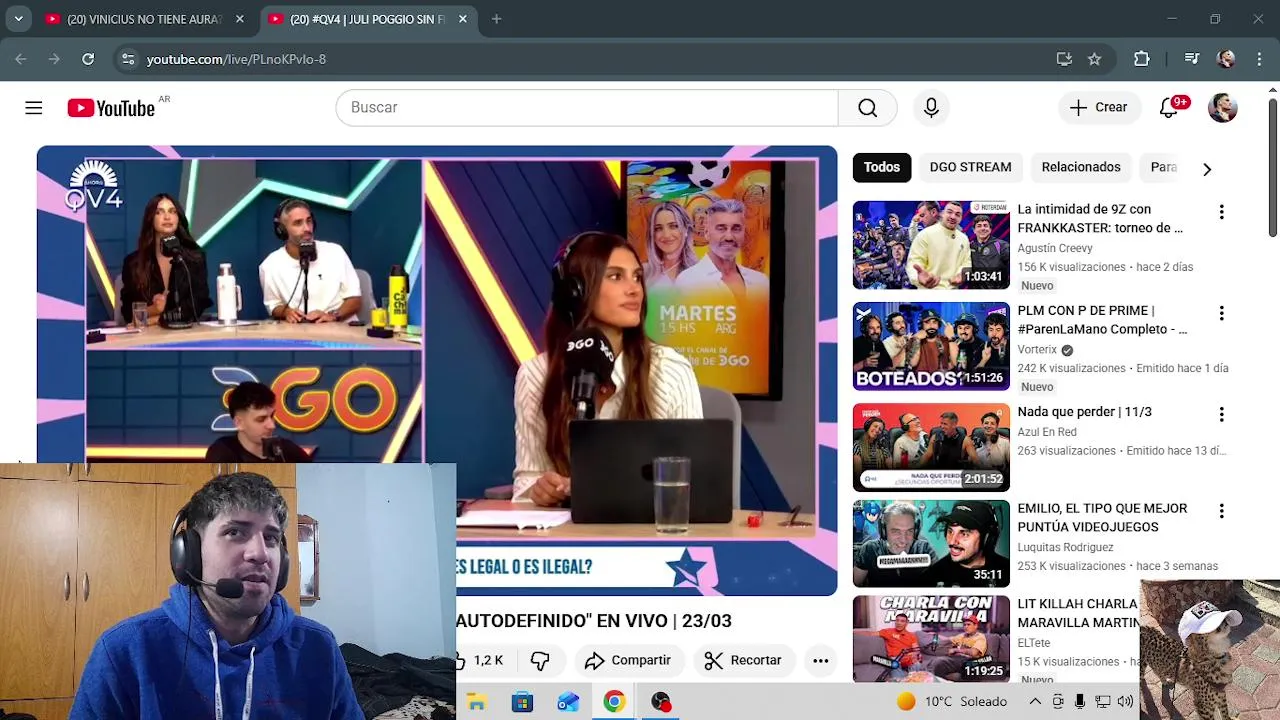Open the CHARLA CON MARAVILLA thumbnail
1280x720 pixels.
931,638
